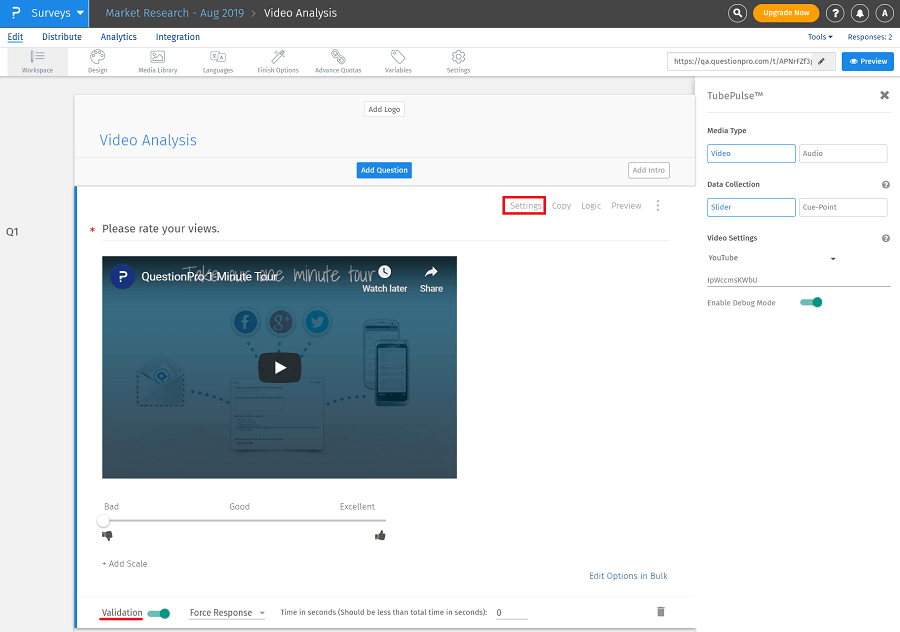
Task: Select Audio media type option
Action: pyautogui.click(x=843, y=154)
